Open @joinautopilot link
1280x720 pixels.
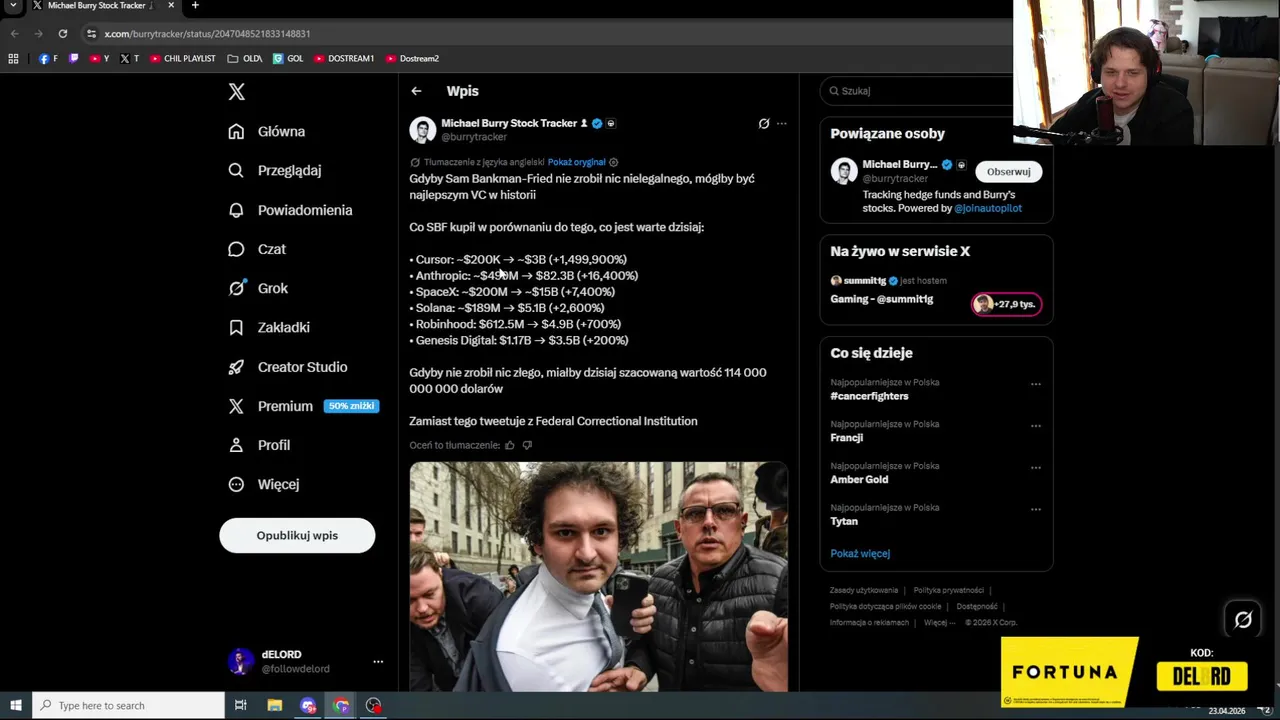coord(988,208)
